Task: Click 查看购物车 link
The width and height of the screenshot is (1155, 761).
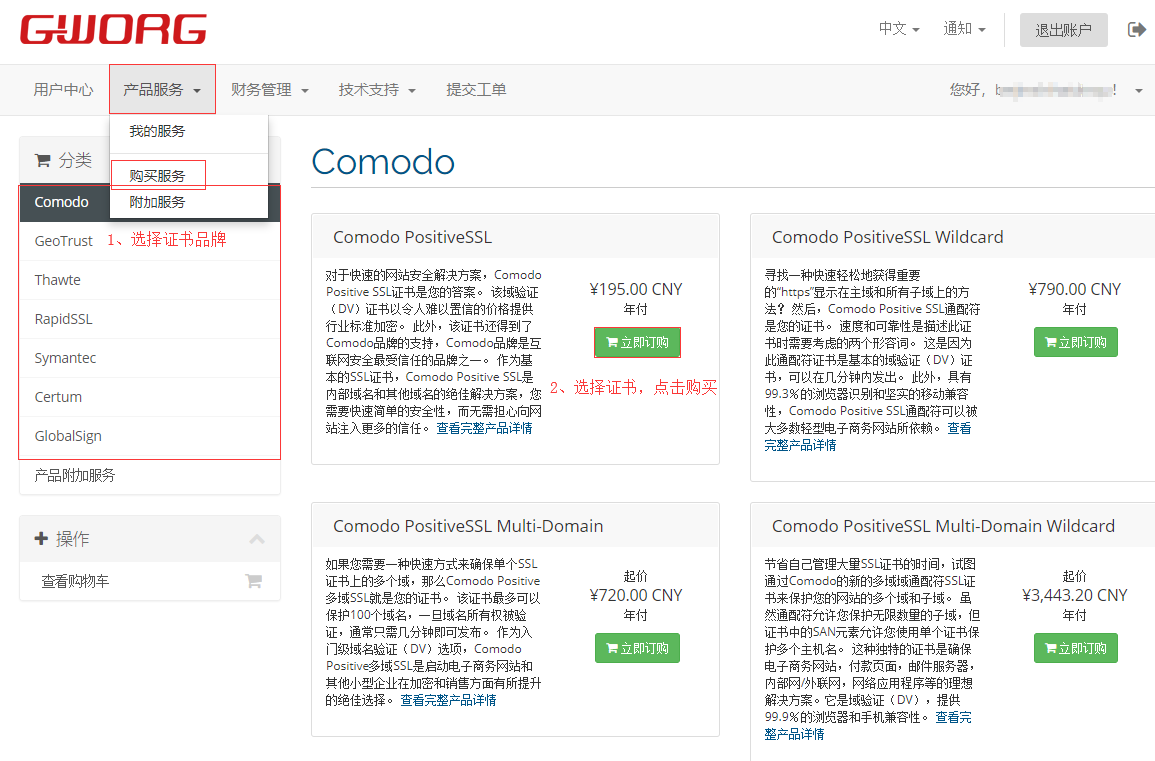Action: (x=75, y=581)
